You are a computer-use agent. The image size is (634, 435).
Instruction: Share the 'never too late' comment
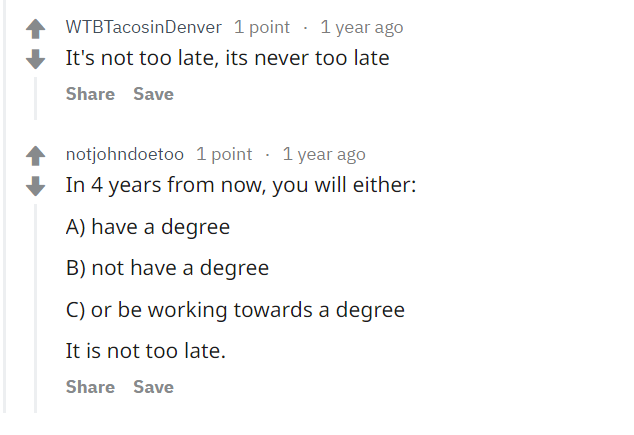pos(90,94)
